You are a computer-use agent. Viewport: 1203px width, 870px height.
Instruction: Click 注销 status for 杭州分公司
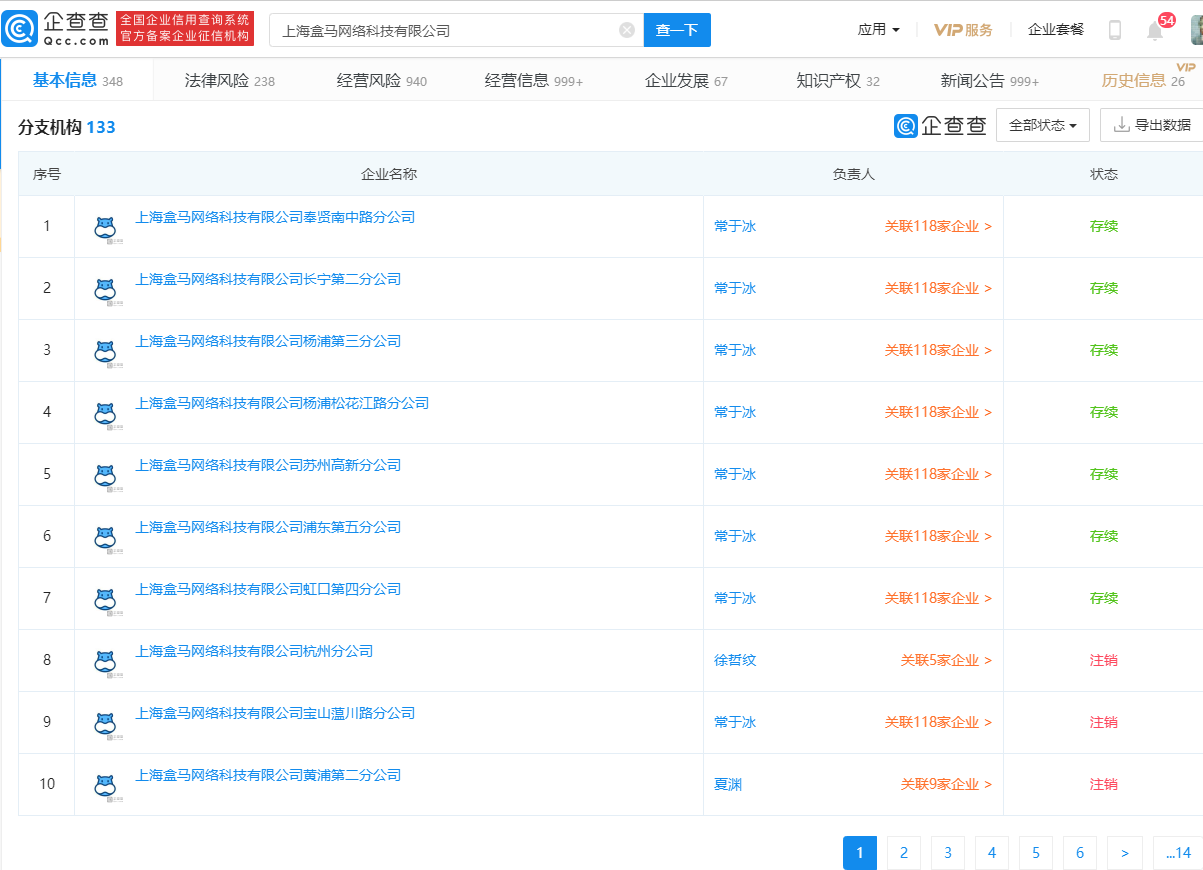1104,660
